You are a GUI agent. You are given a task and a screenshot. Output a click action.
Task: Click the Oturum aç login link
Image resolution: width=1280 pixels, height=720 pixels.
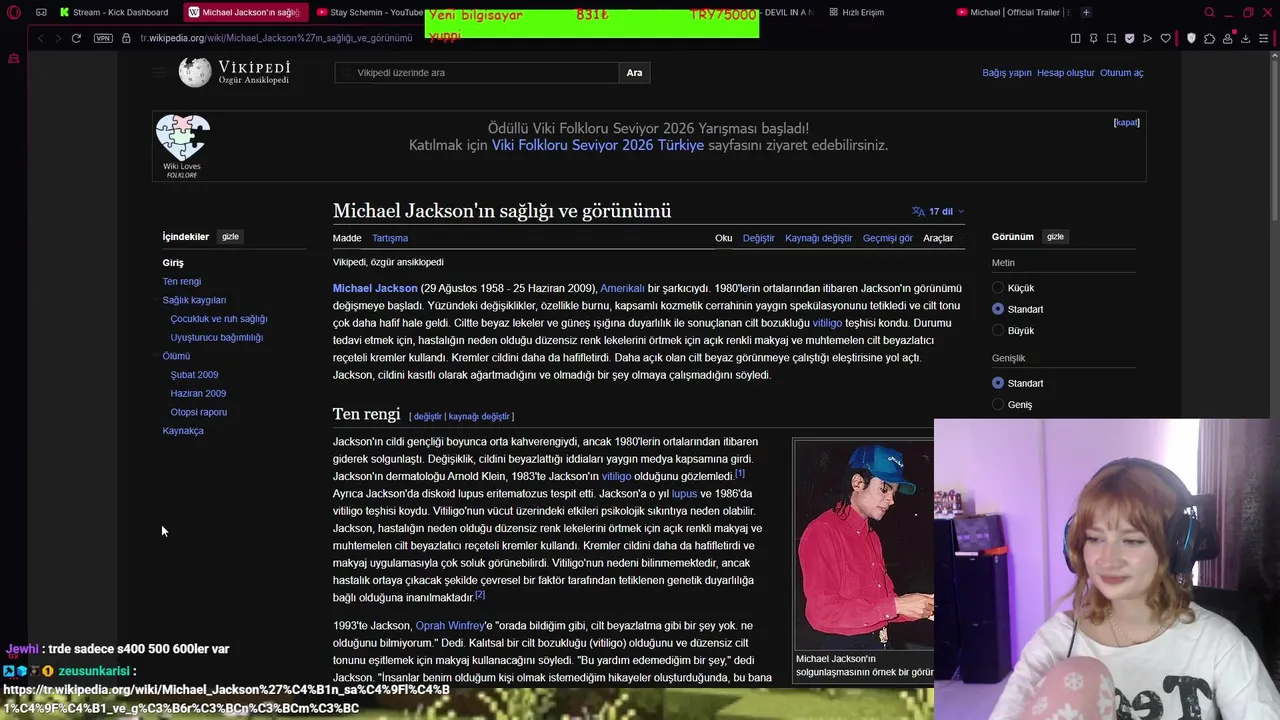pyautogui.click(x=1121, y=73)
